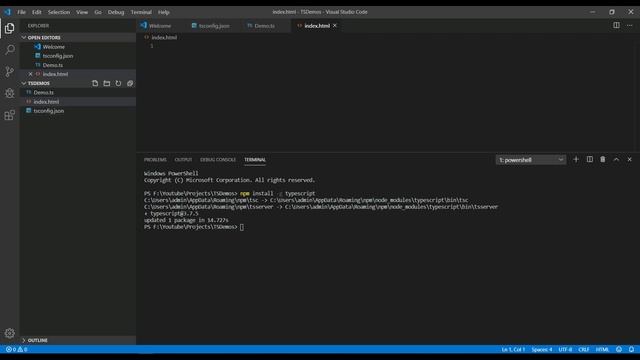This screenshot has height=360, width=640.
Task: Open the Manage gear menu
Action: (9, 333)
